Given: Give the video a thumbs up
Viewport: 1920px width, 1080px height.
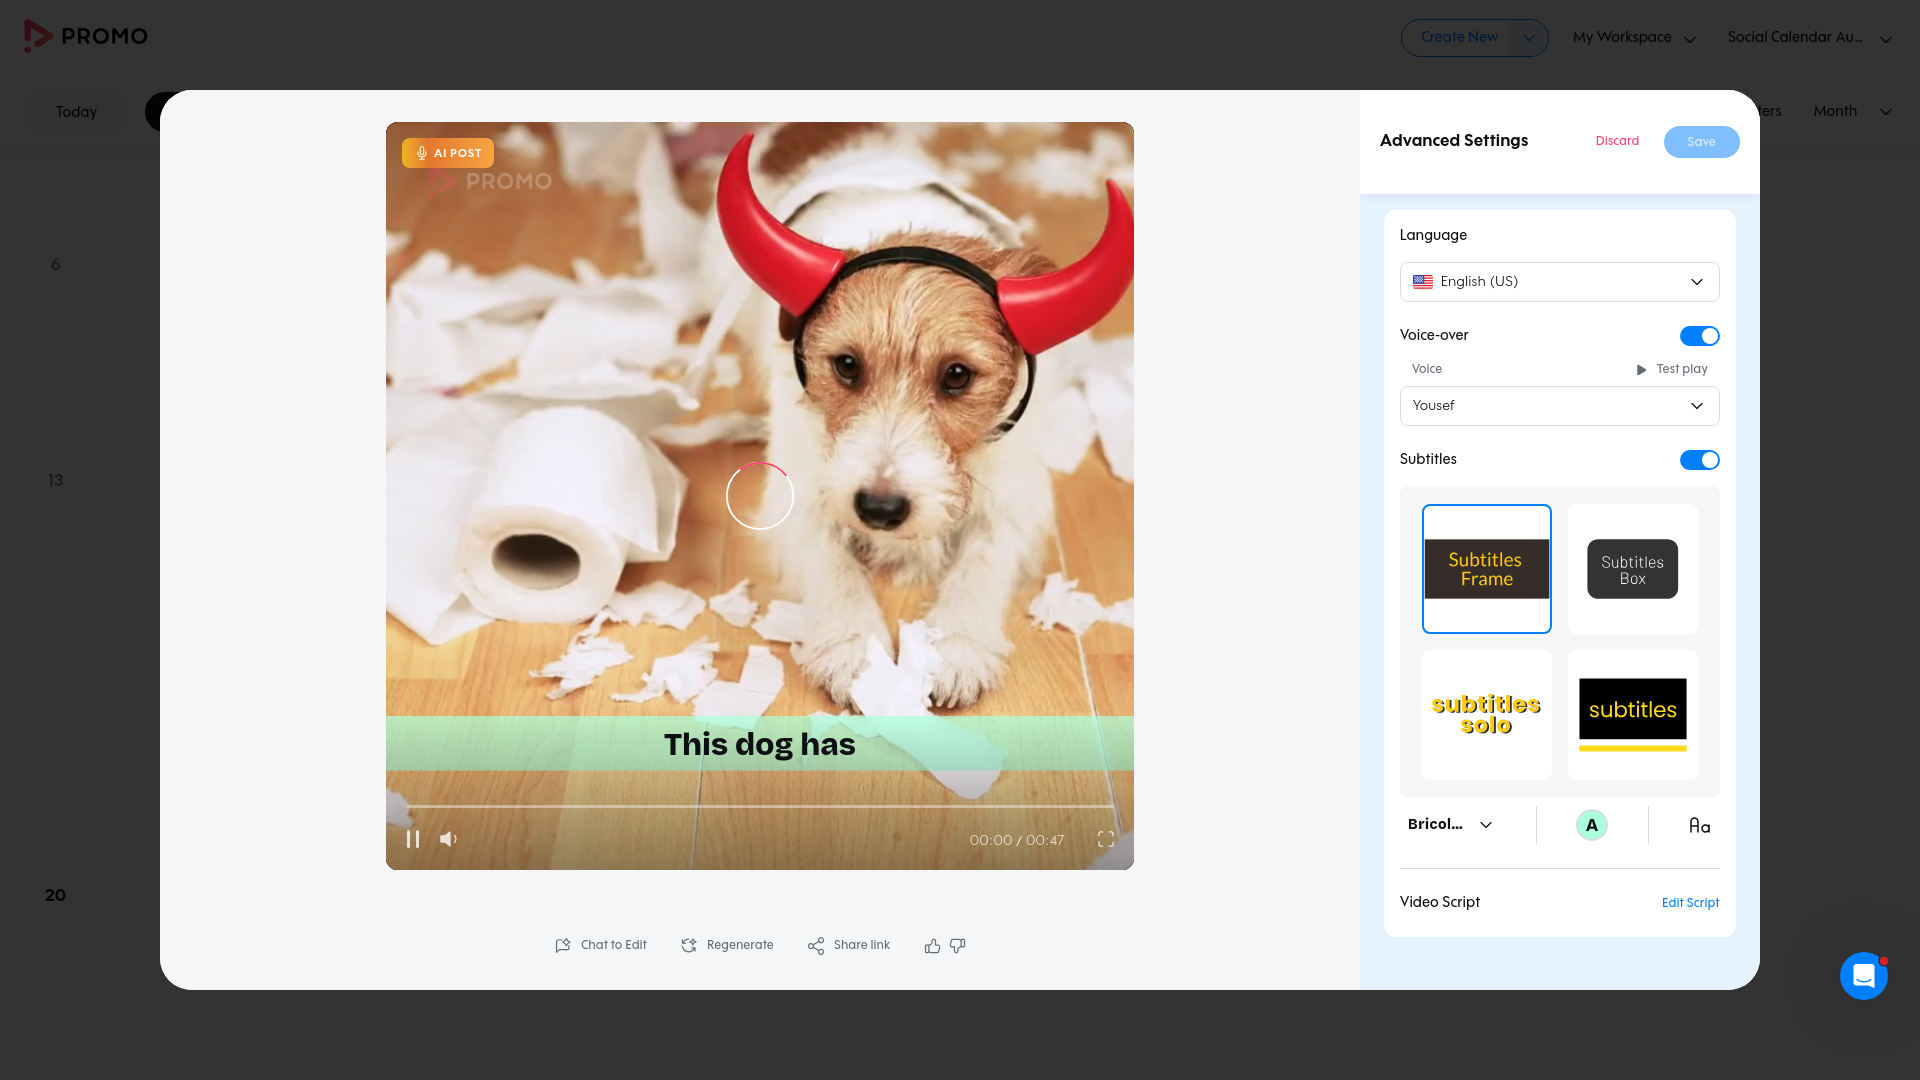Looking at the screenshot, I should tap(931, 946).
